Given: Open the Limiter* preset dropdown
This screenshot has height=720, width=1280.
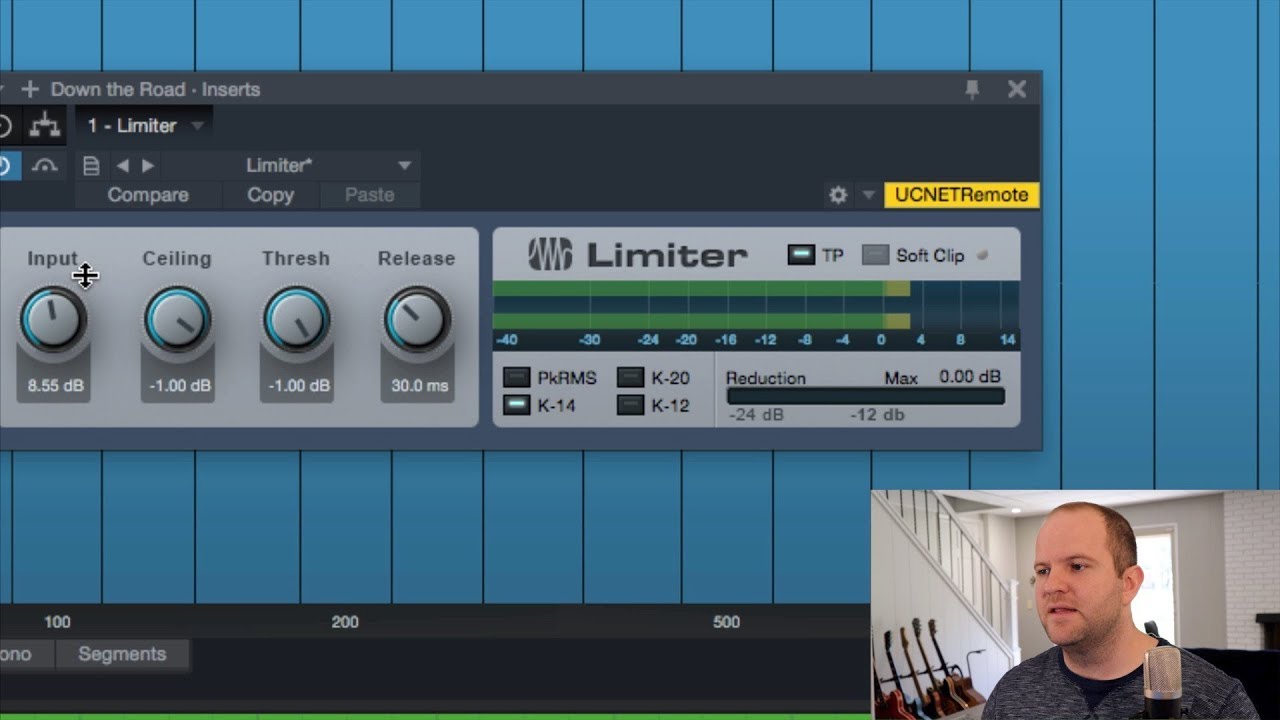Looking at the screenshot, I should [291, 166].
